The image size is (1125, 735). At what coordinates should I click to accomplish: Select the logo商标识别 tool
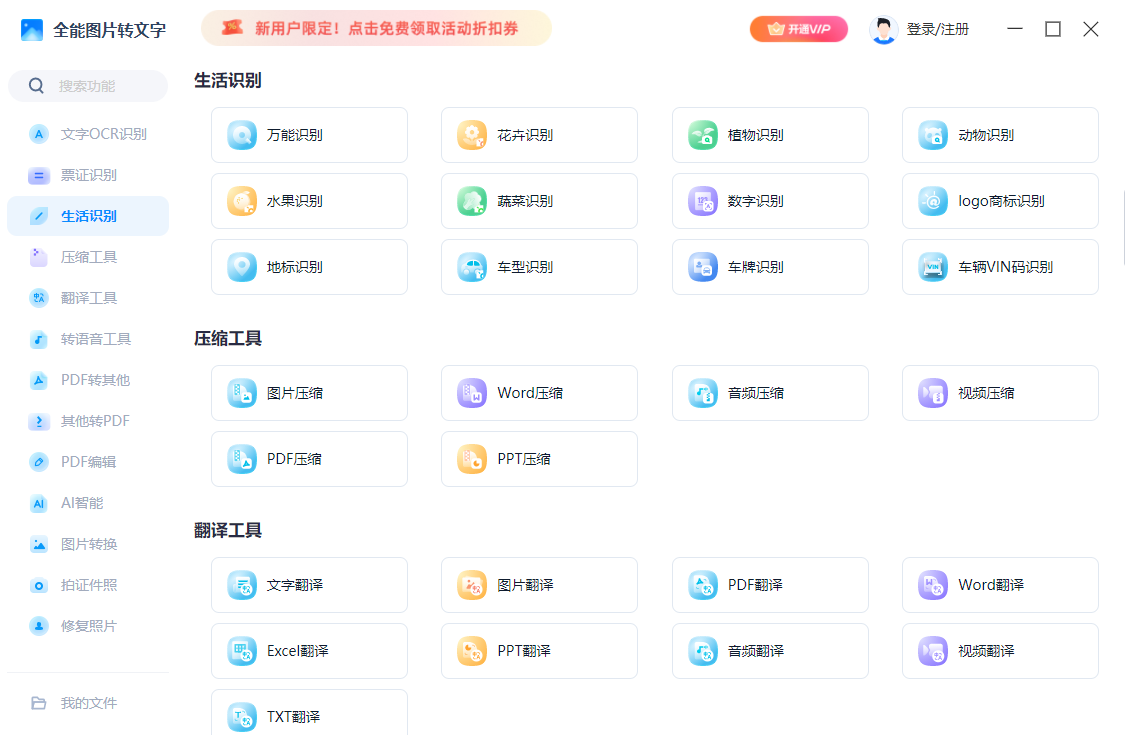999,201
